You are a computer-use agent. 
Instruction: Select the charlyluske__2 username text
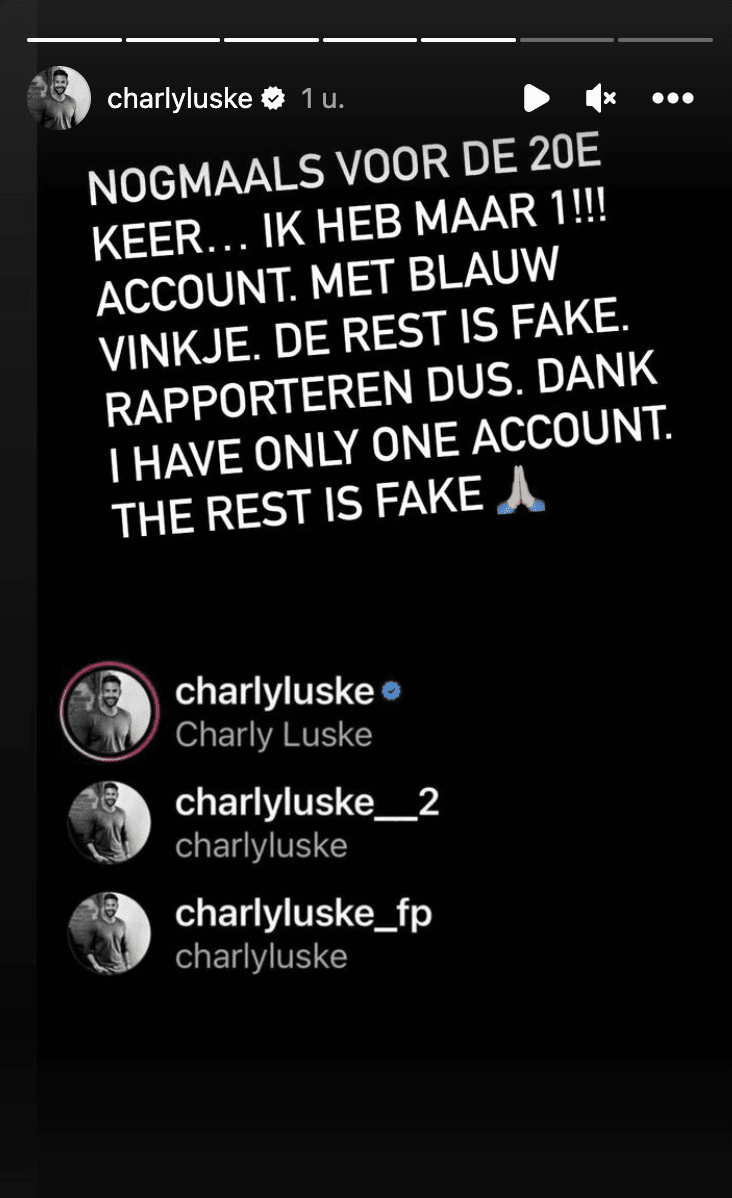pyautogui.click(x=307, y=803)
